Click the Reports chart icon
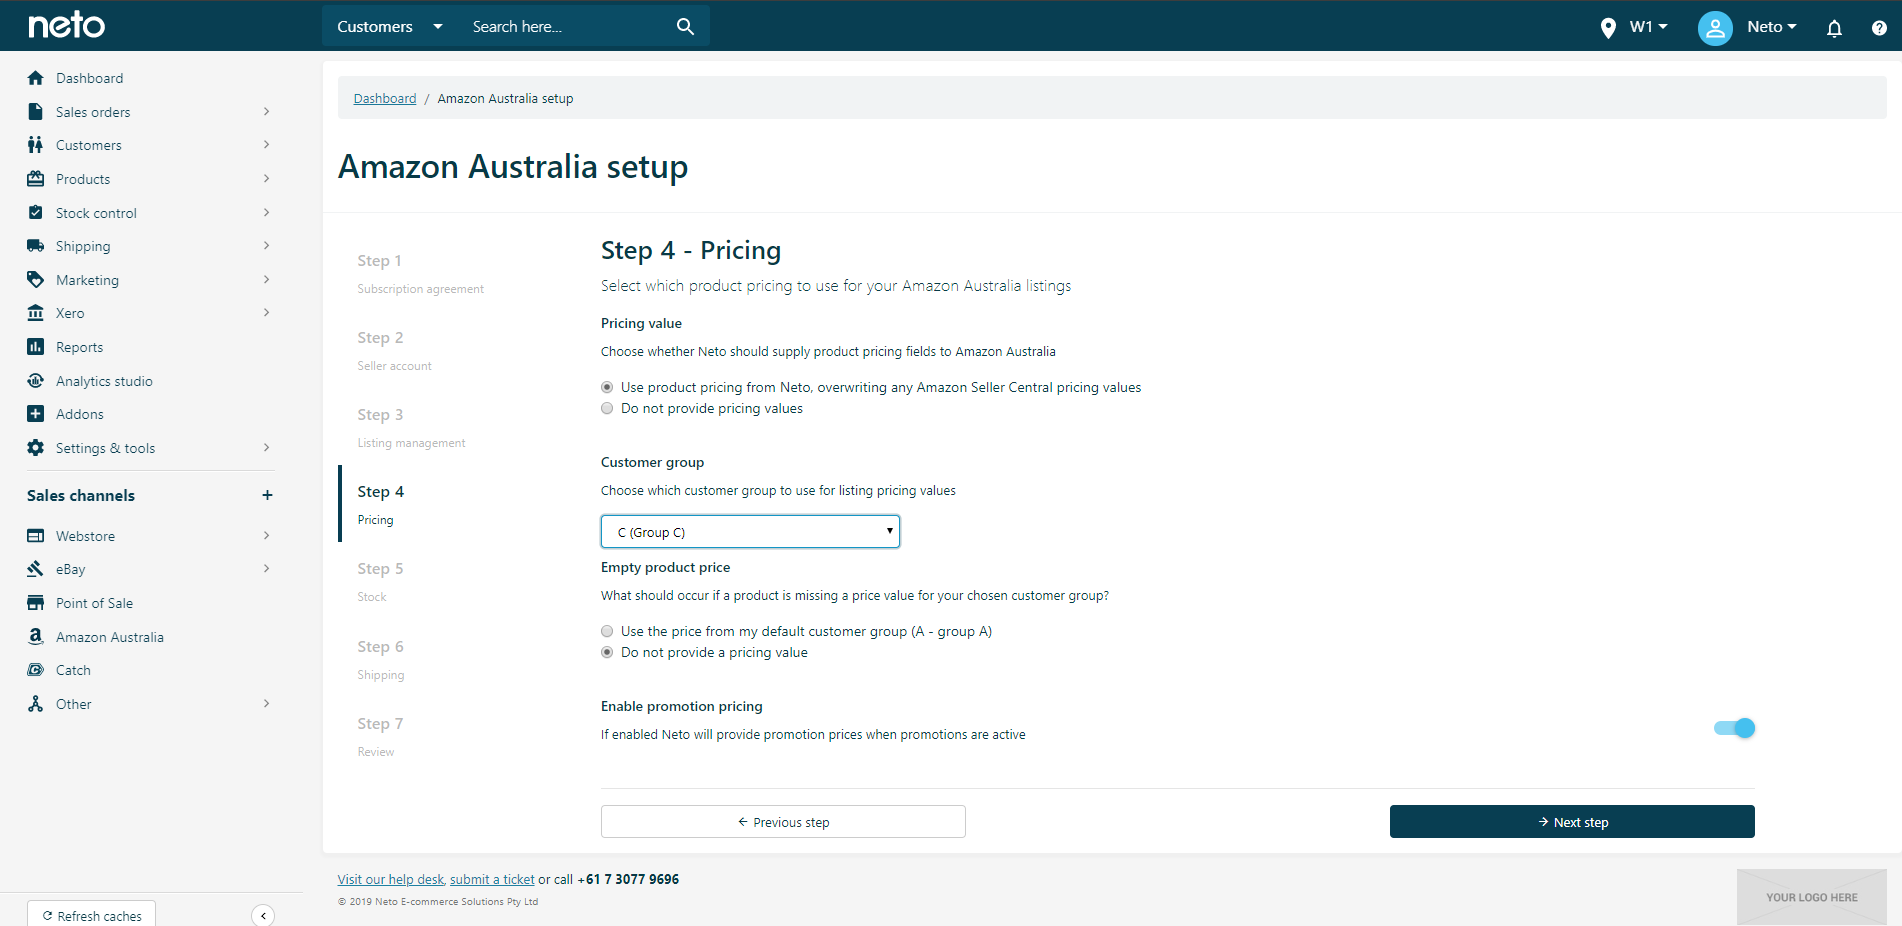Image resolution: width=1902 pixels, height=926 pixels. click(36, 347)
